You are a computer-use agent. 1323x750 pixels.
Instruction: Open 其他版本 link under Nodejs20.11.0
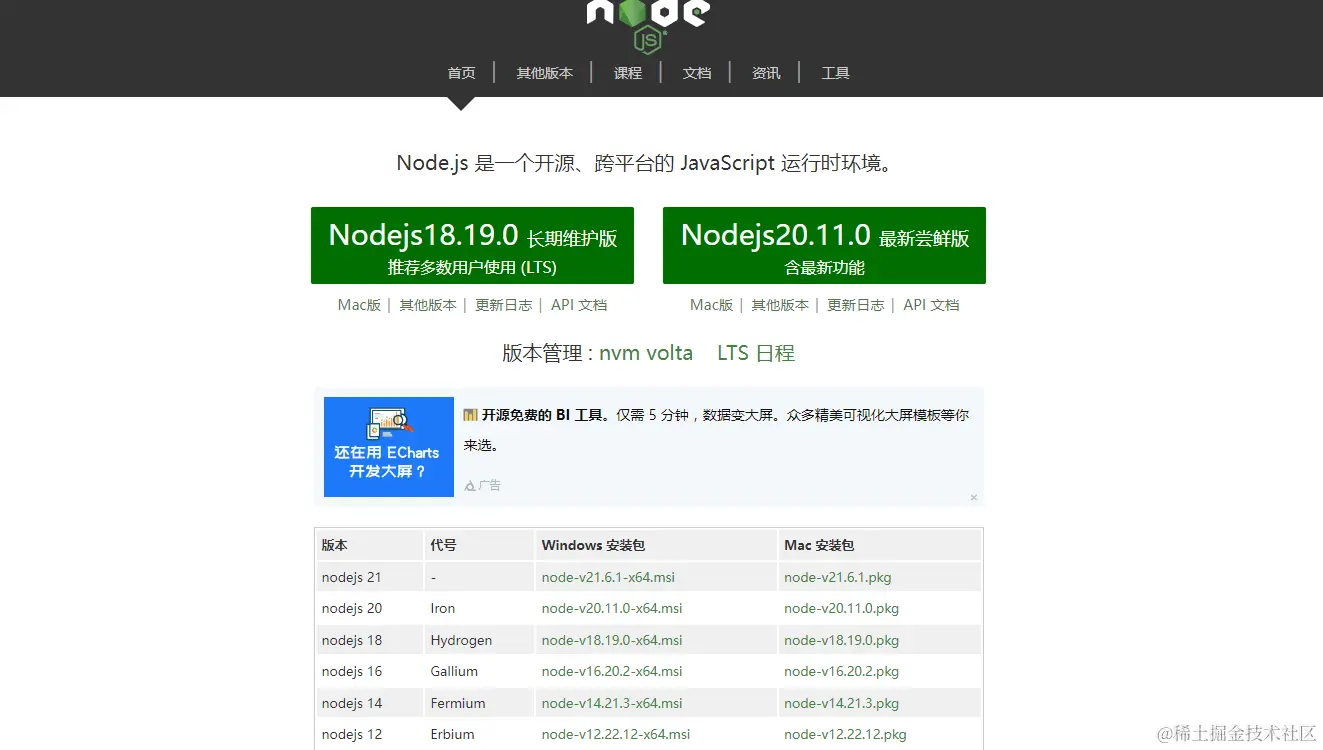[x=780, y=305]
